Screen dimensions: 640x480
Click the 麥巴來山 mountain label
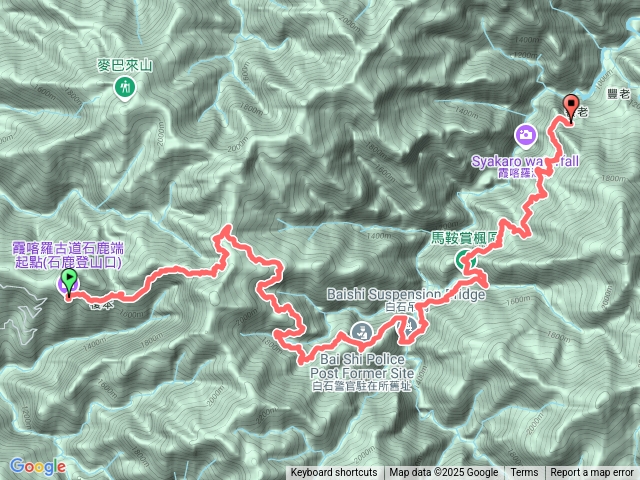click(x=125, y=65)
